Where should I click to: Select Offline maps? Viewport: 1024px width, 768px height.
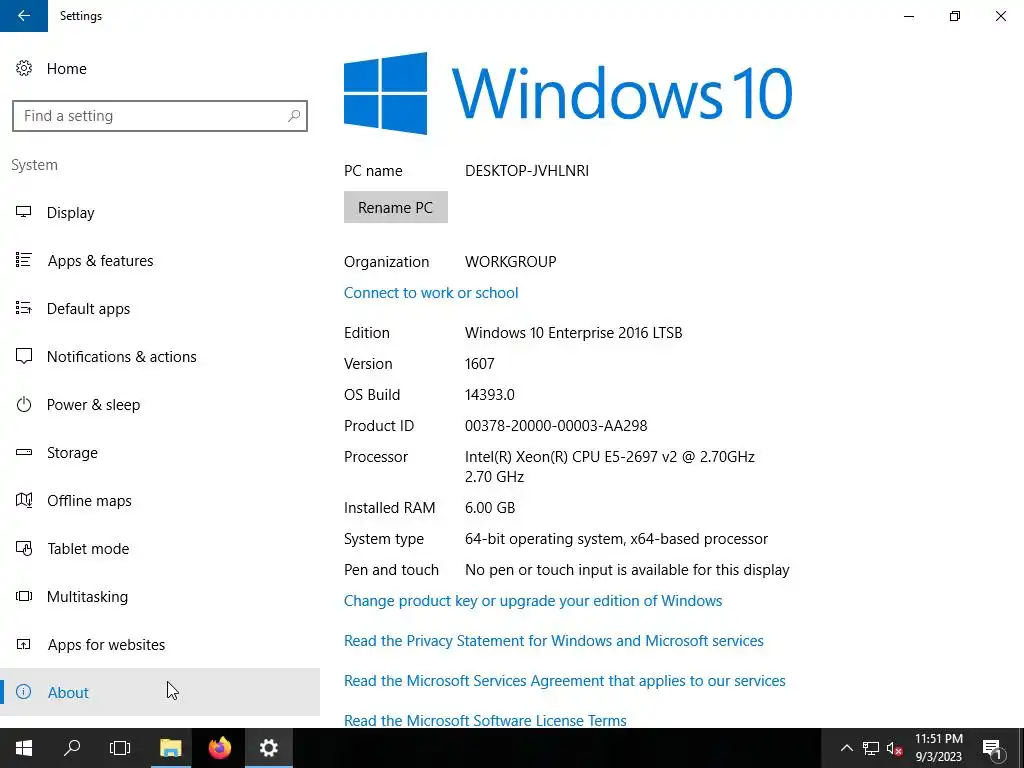point(89,501)
